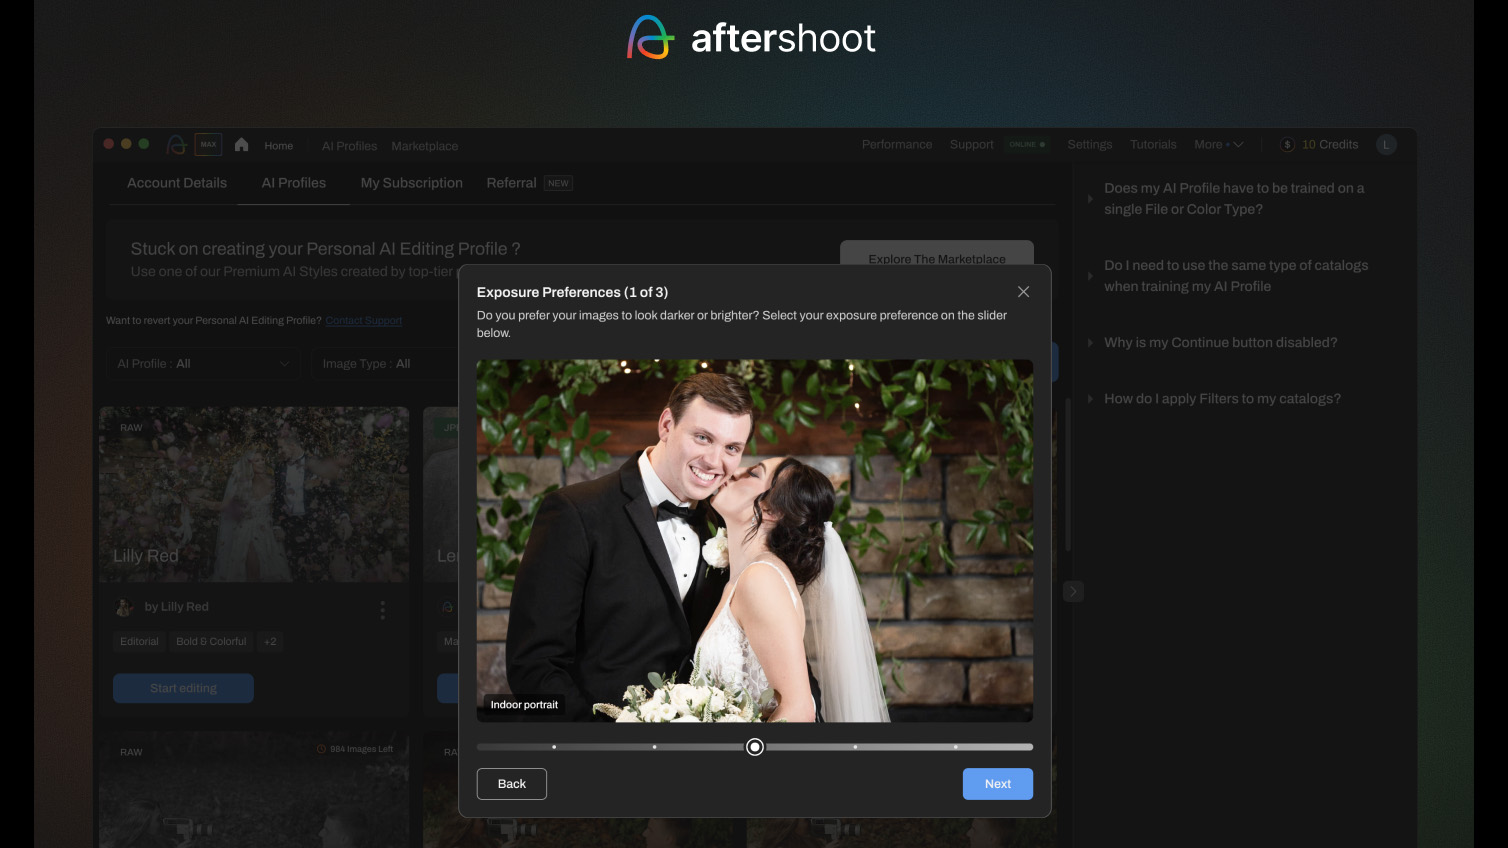Open the Image Type: All dropdown

coord(385,364)
